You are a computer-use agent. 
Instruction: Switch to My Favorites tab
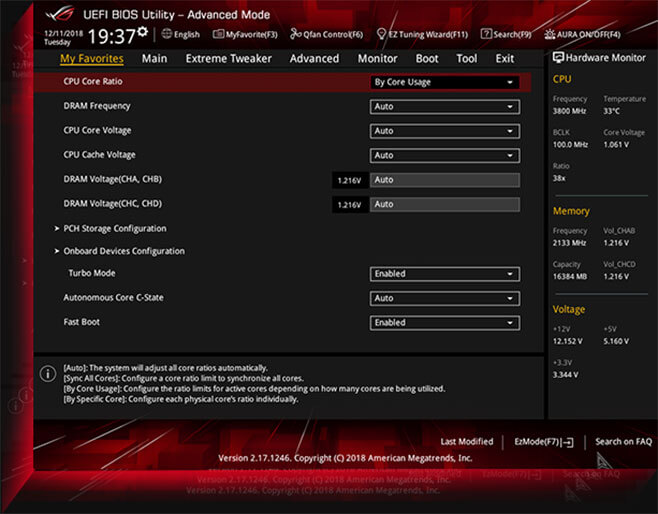tap(92, 59)
